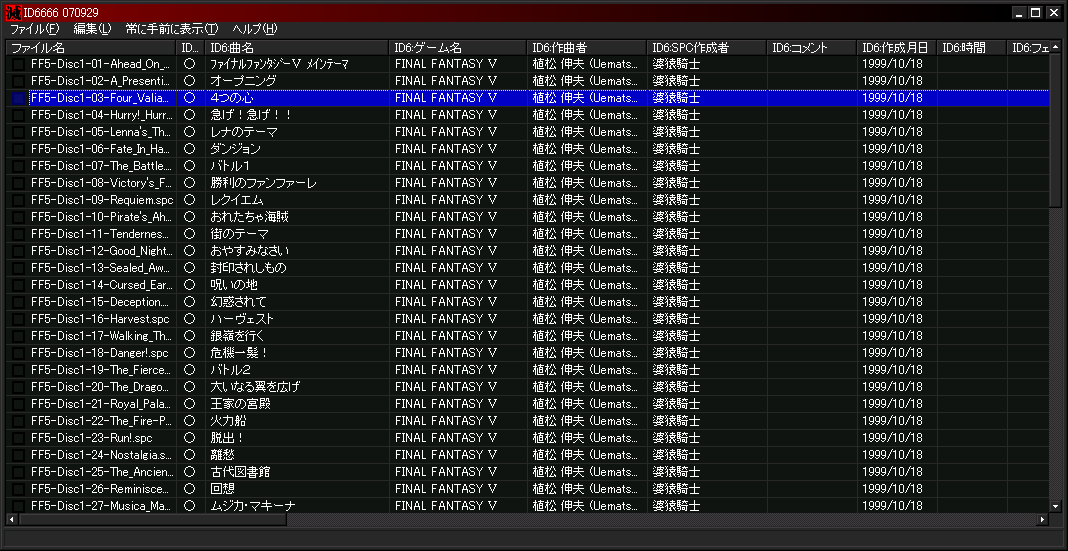This screenshot has width=1068, height=551.
Task: Click the circle mark in バトル2 row
Action: pos(190,370)
